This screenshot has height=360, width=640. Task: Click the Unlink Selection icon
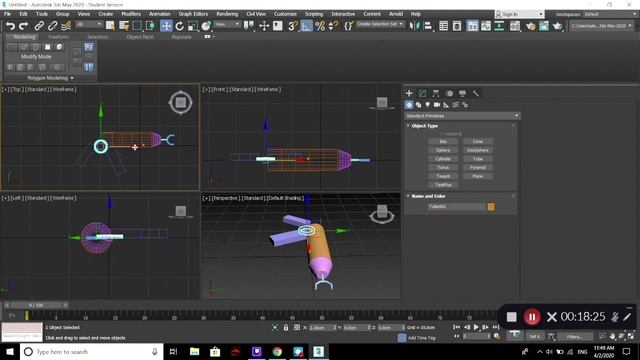(x=52, y=26)
